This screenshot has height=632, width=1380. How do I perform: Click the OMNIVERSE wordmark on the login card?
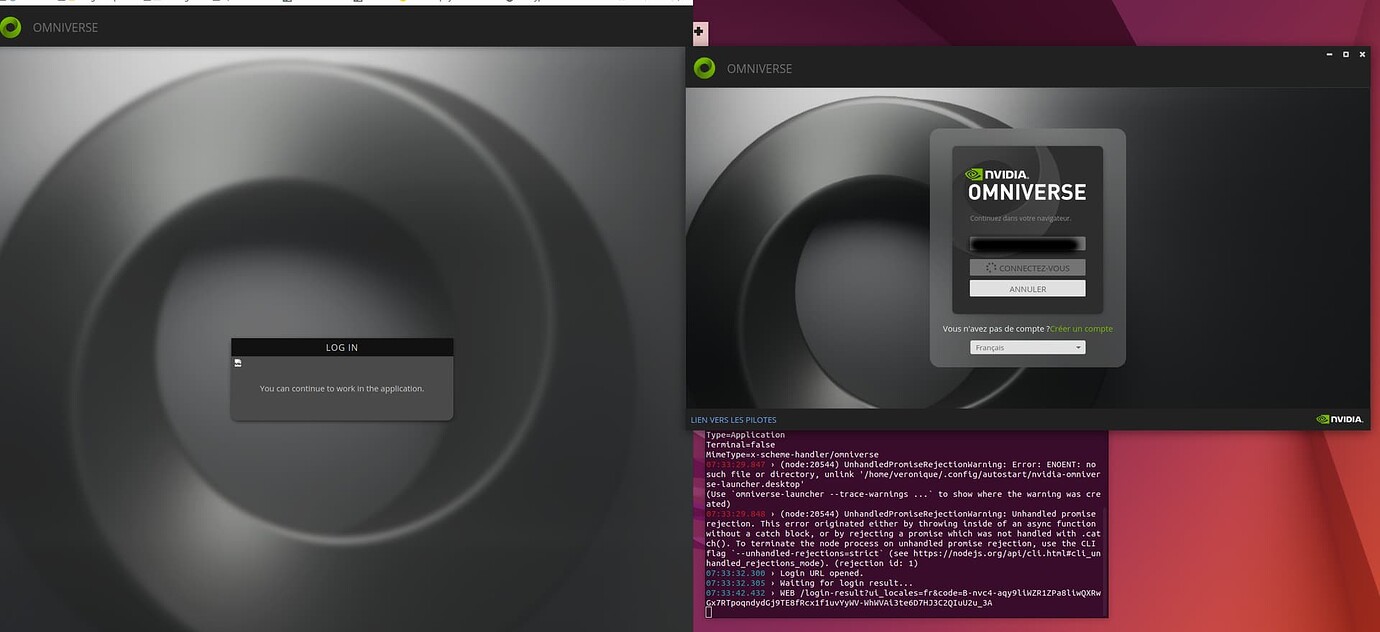click(x=1027, y=193)
